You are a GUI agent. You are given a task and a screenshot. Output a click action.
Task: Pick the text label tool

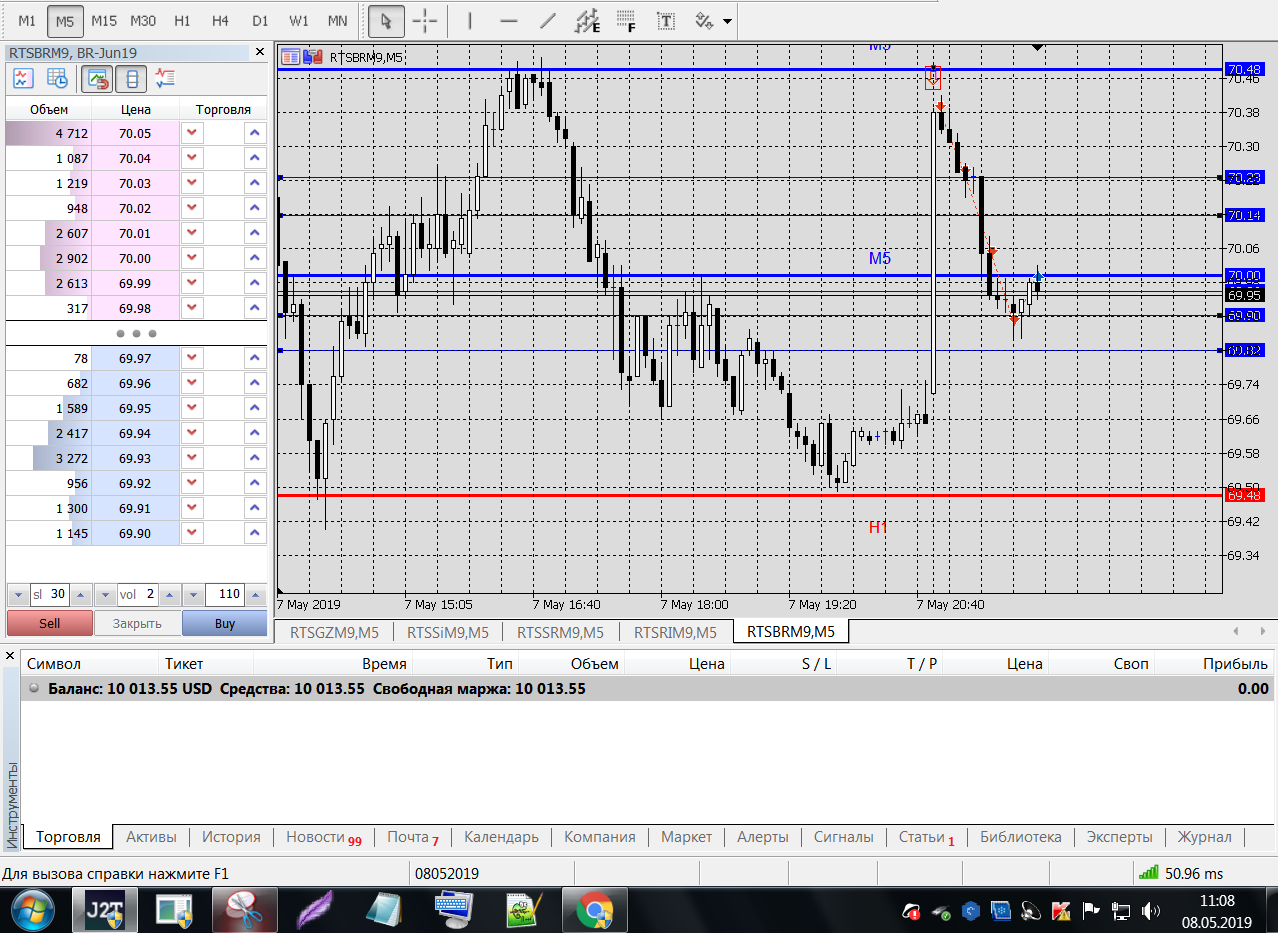pyautogui.click(x=665, y=21)
